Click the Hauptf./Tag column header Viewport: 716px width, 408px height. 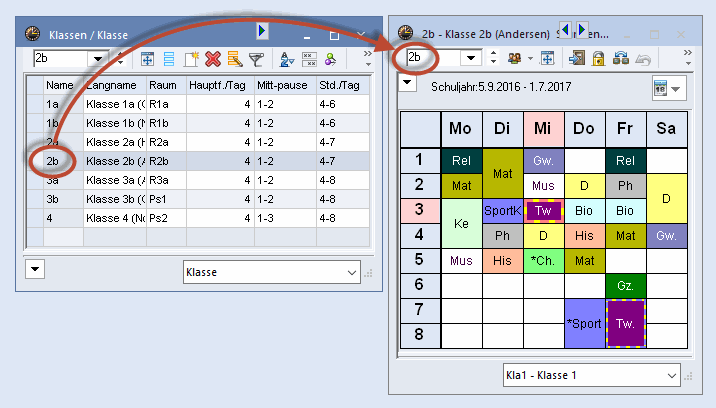(x=220, y=85)
